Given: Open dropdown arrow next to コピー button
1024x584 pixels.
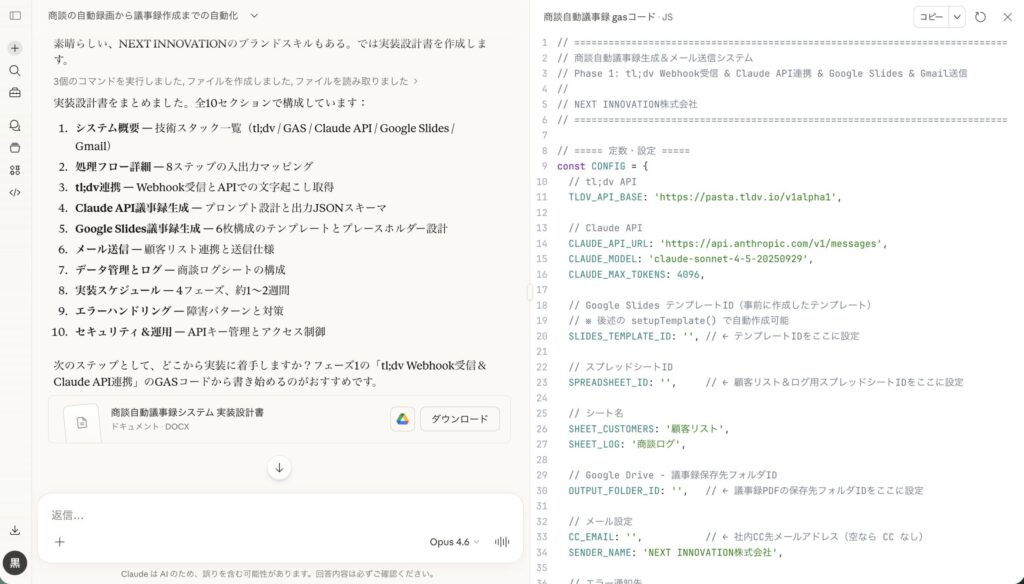Looking at the screenshot, I should click(x=957, y=17).
